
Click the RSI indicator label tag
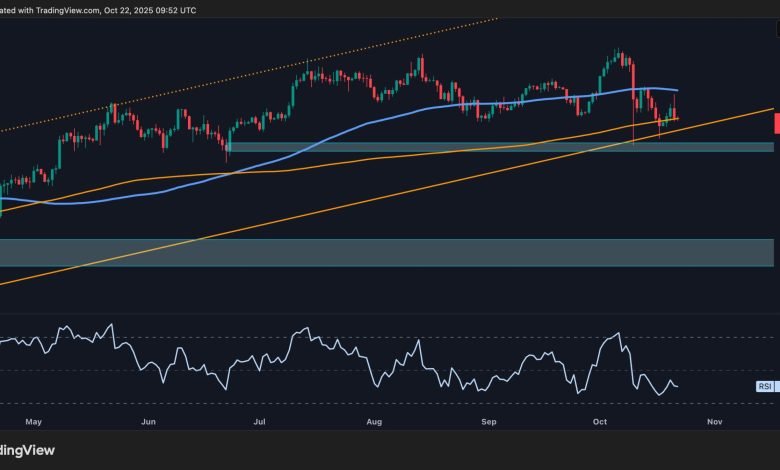[764, 385]
